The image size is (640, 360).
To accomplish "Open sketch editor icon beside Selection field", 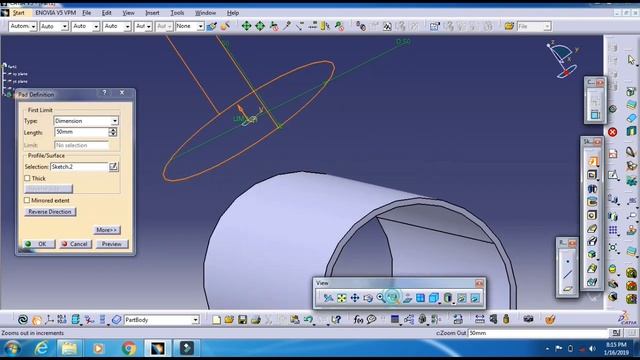I will tap(113, 167).
